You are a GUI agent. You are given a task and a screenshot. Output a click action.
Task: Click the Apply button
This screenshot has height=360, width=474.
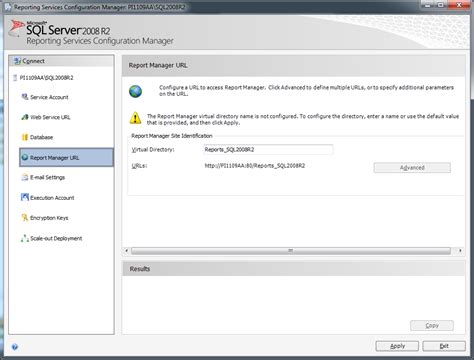pos(397,346)
